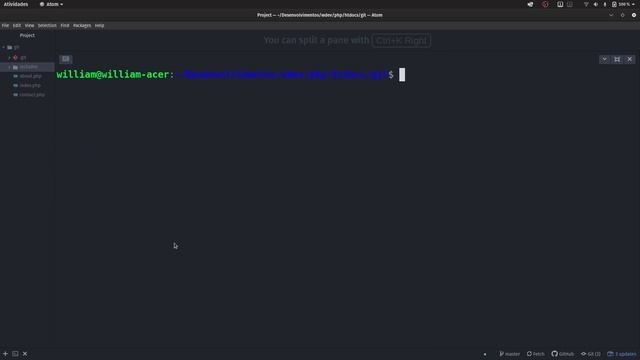Click the small dot indicator in status bar
Screen dimensions: 640x360
tap(485, 354)
